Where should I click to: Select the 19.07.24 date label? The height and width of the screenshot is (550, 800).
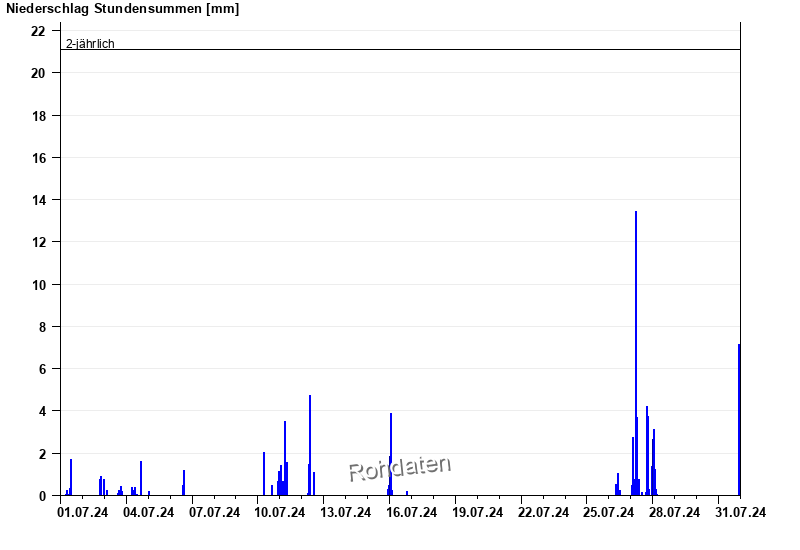pyautogui.click(x=478, y=513)
